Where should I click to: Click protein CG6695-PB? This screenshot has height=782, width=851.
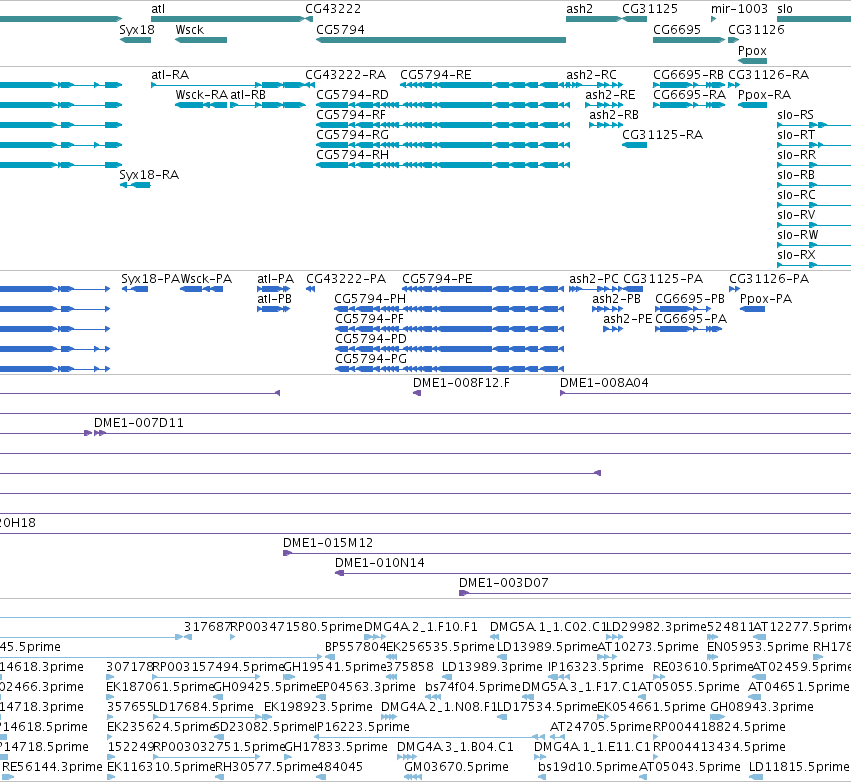point(690,298)
